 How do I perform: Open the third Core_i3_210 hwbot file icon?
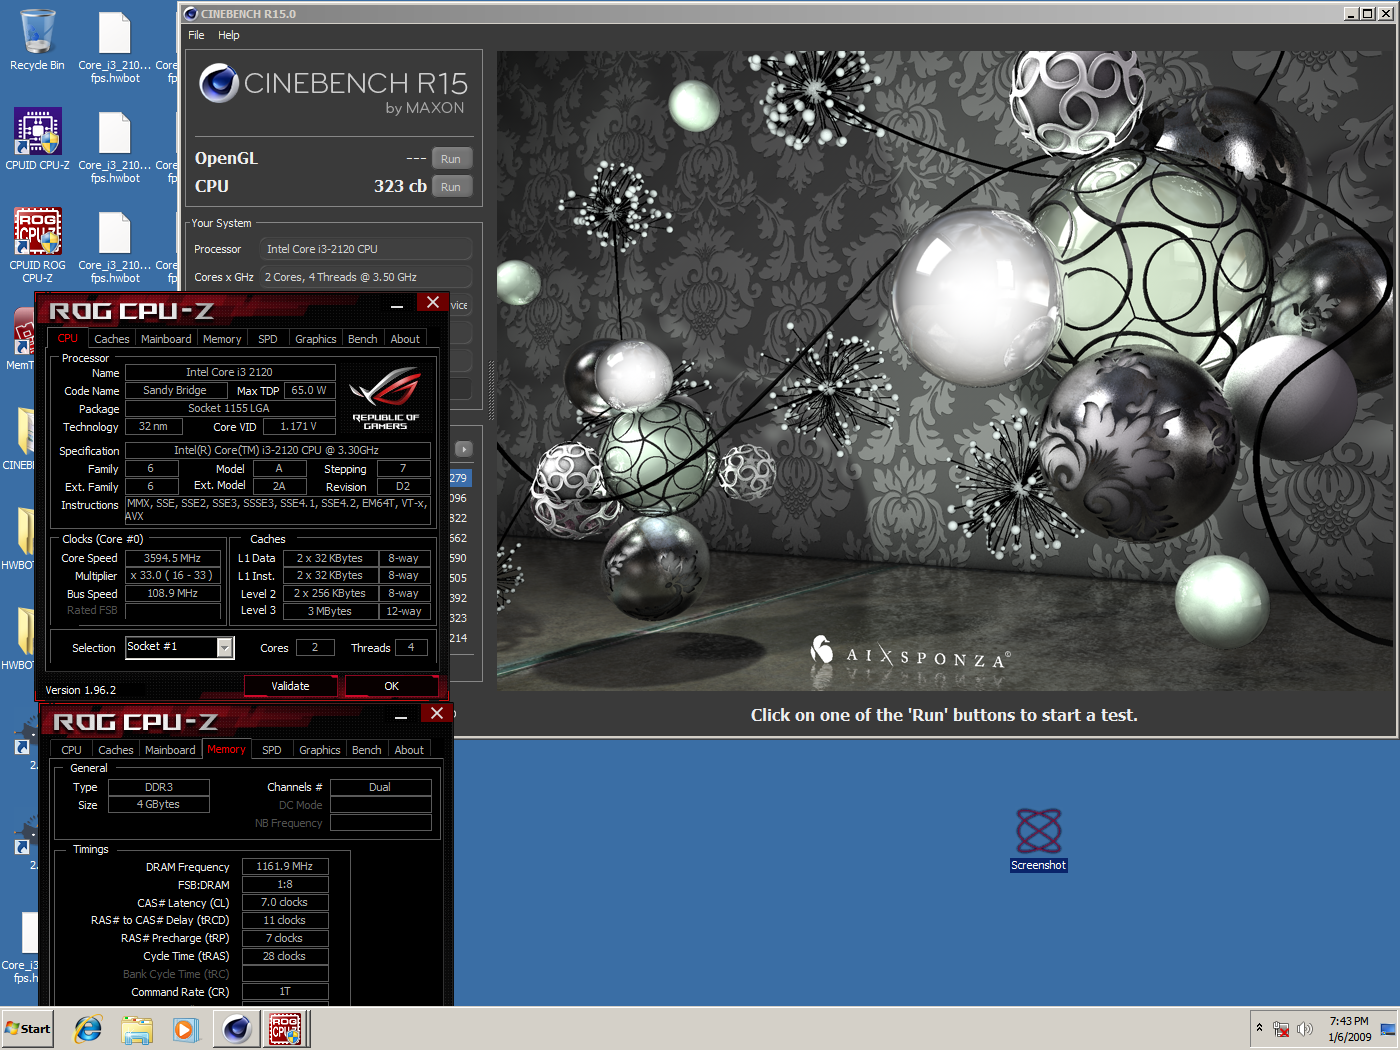tap(115, 246)
